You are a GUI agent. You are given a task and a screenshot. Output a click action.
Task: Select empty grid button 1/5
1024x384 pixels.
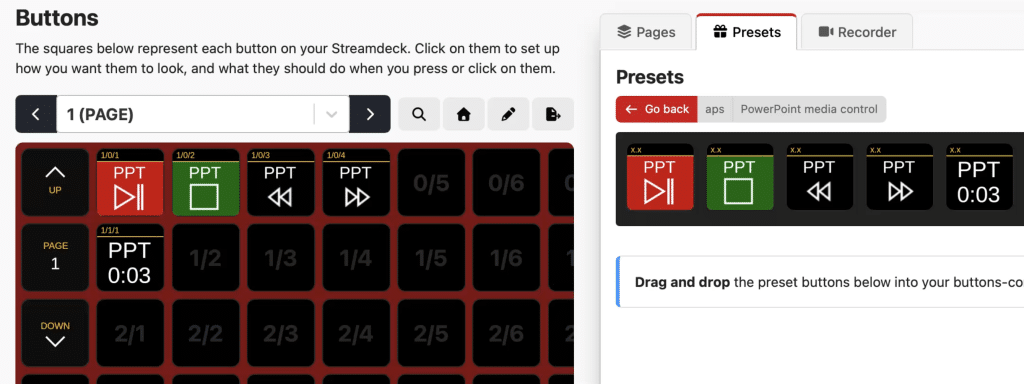[x=431, y=257]
